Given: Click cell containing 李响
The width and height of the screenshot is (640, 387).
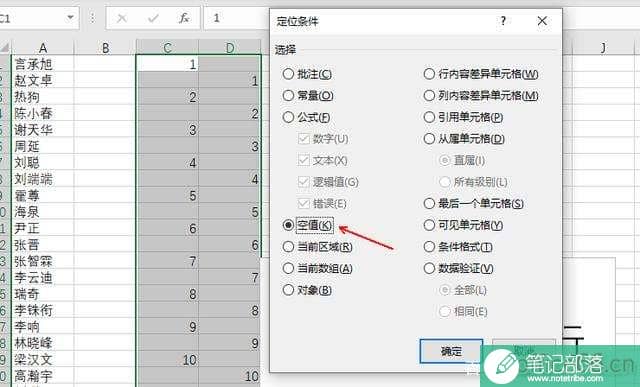Looking at the screenshot, I should coord(42,327).
